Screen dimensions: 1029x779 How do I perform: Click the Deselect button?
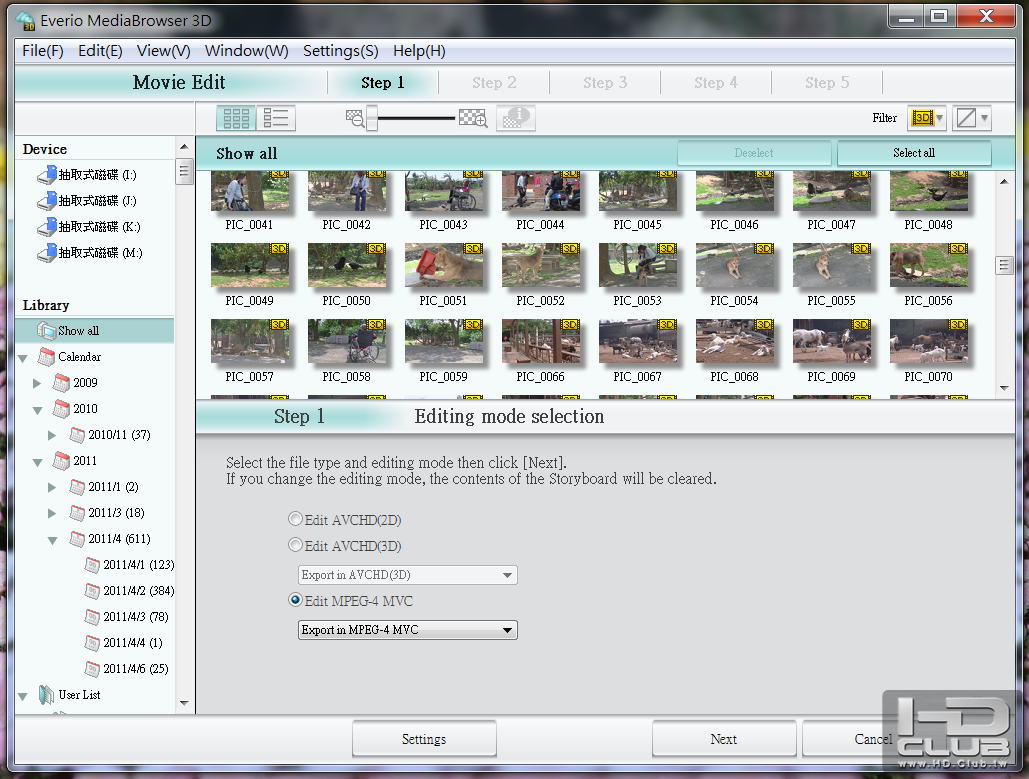click(x=754, y=153)
